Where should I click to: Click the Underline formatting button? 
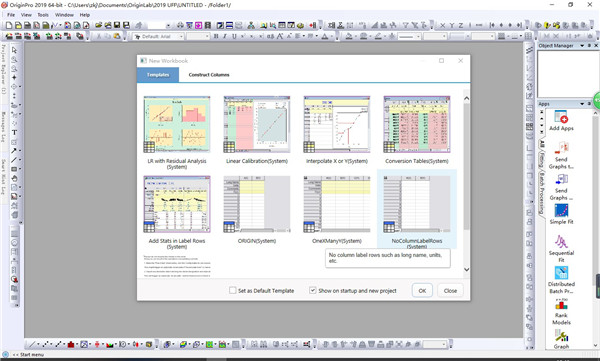[x=234, y=36]
